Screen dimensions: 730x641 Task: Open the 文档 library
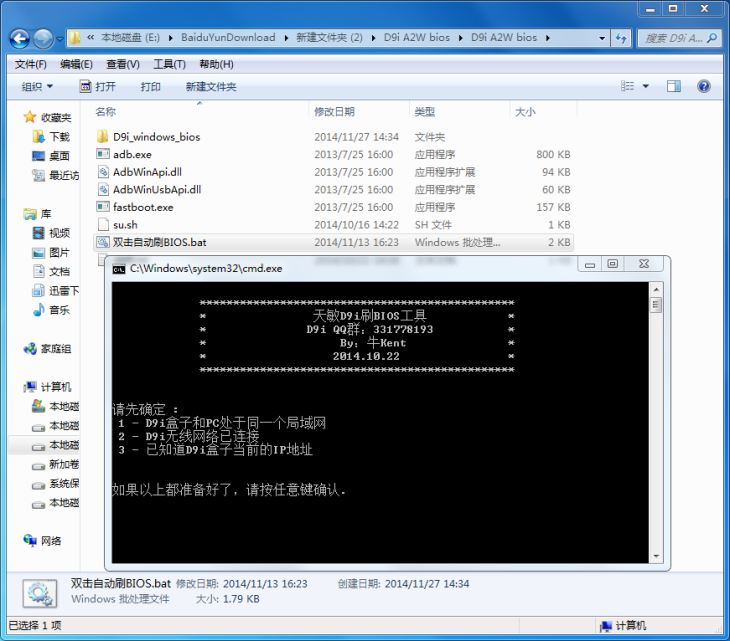click(51, 271)
